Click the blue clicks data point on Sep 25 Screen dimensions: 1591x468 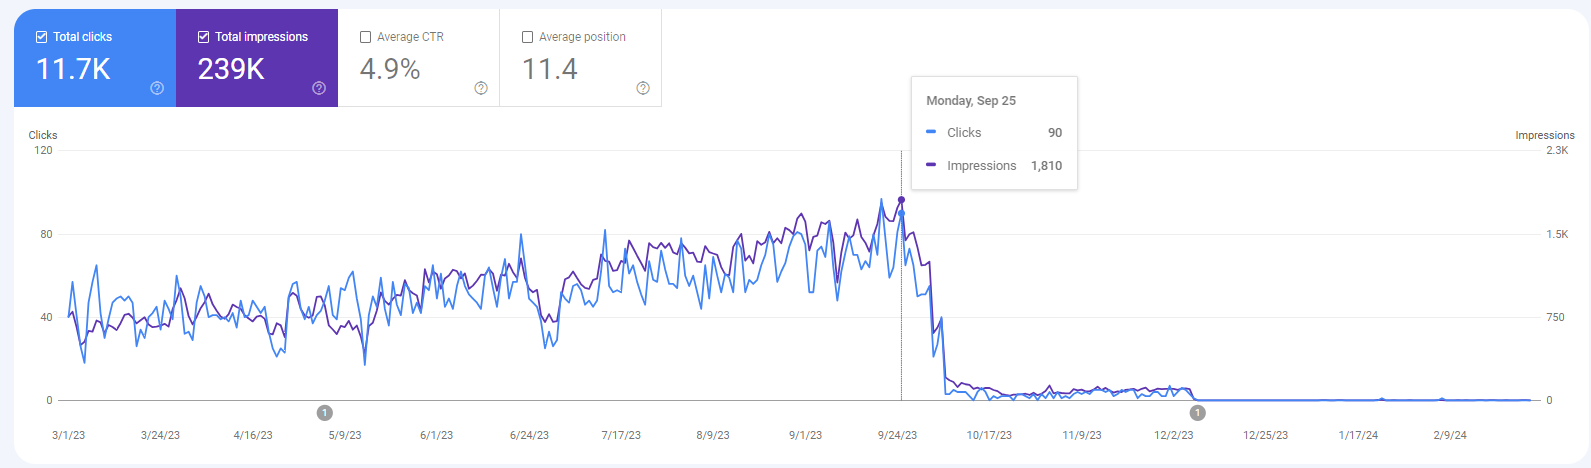click(901, 213)
